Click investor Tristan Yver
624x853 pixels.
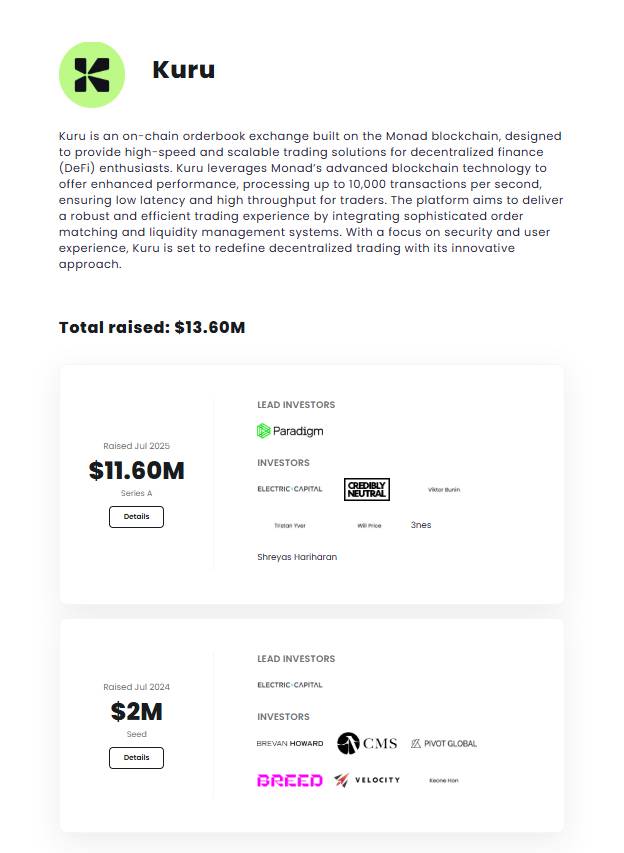(290, 525)
